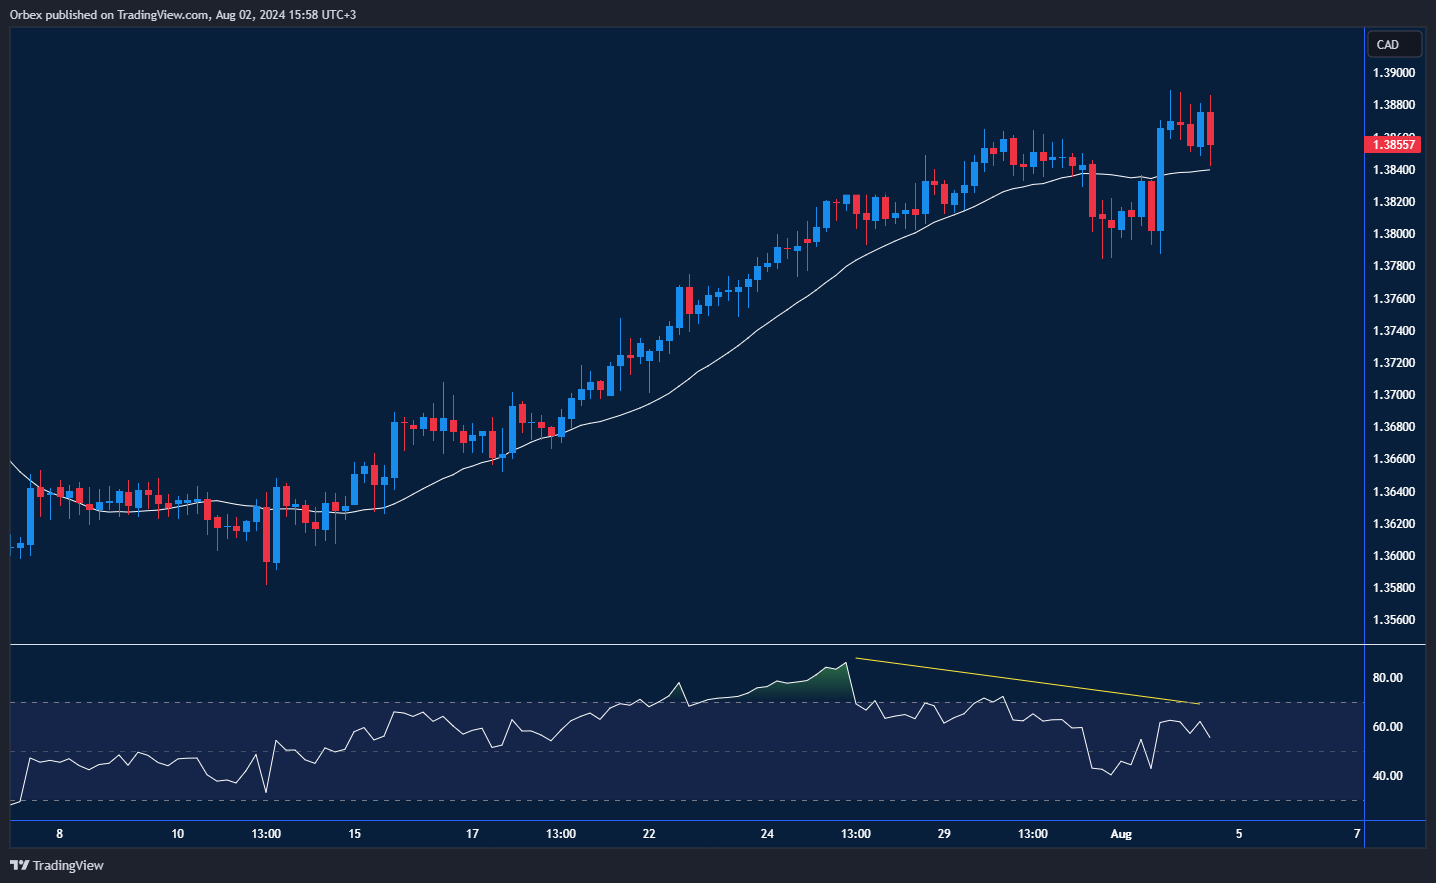Click the 60.00 RSI scale label
This screenshot has height=883, width=1436.
click(x=1387, y=727)
